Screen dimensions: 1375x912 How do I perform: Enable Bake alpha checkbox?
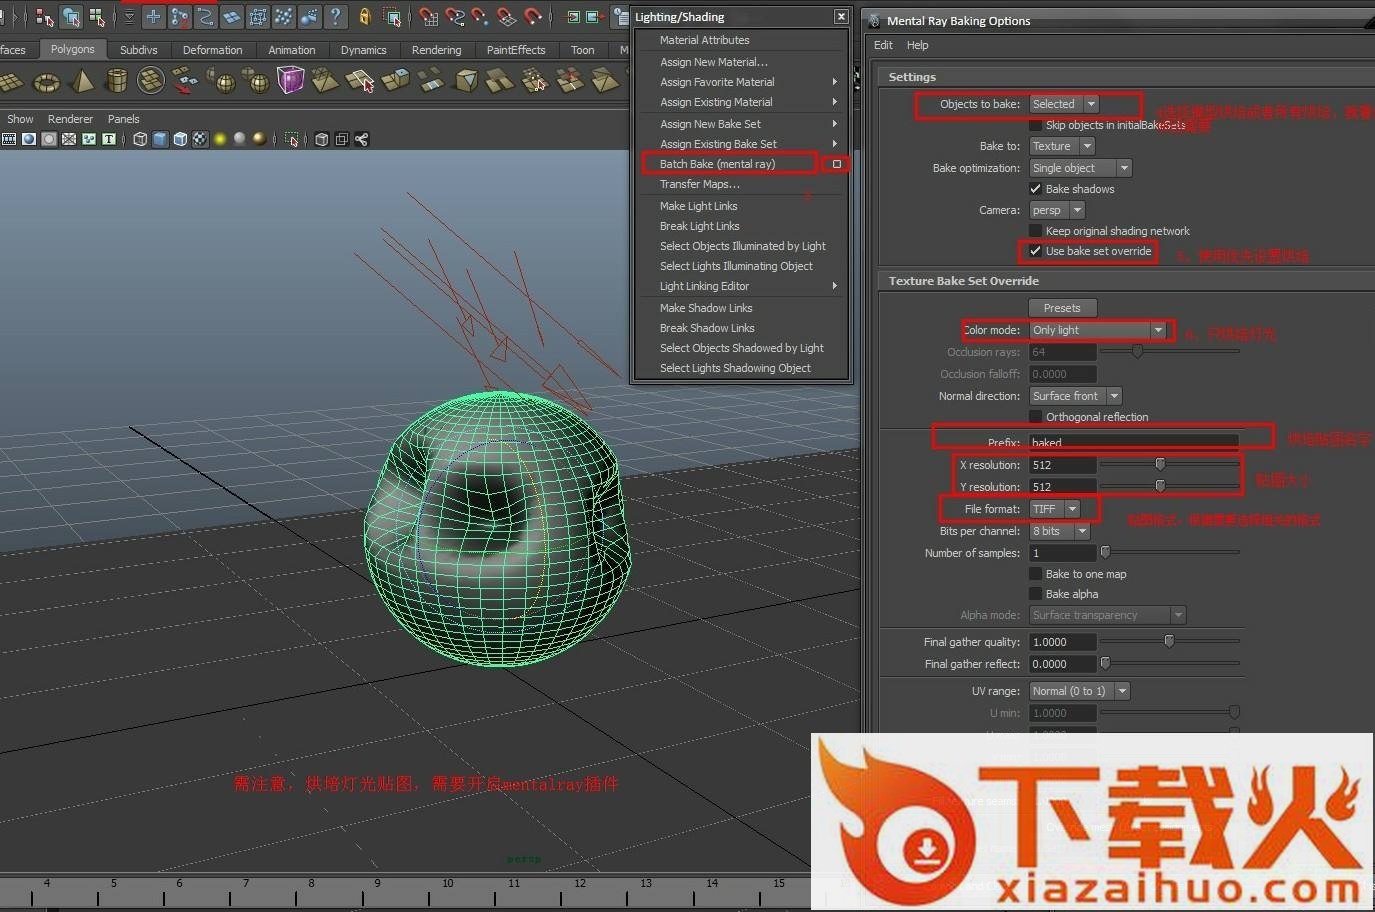(1036, 594)
